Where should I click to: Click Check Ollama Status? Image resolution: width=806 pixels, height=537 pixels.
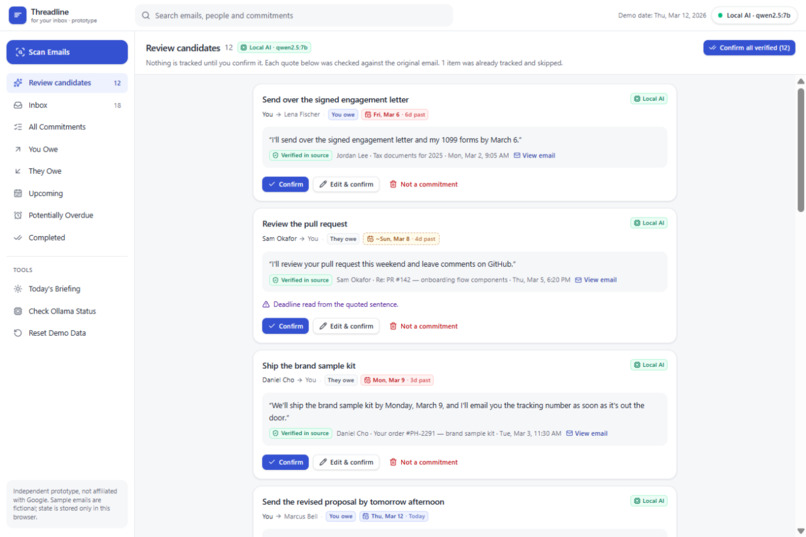pos(67,311)
